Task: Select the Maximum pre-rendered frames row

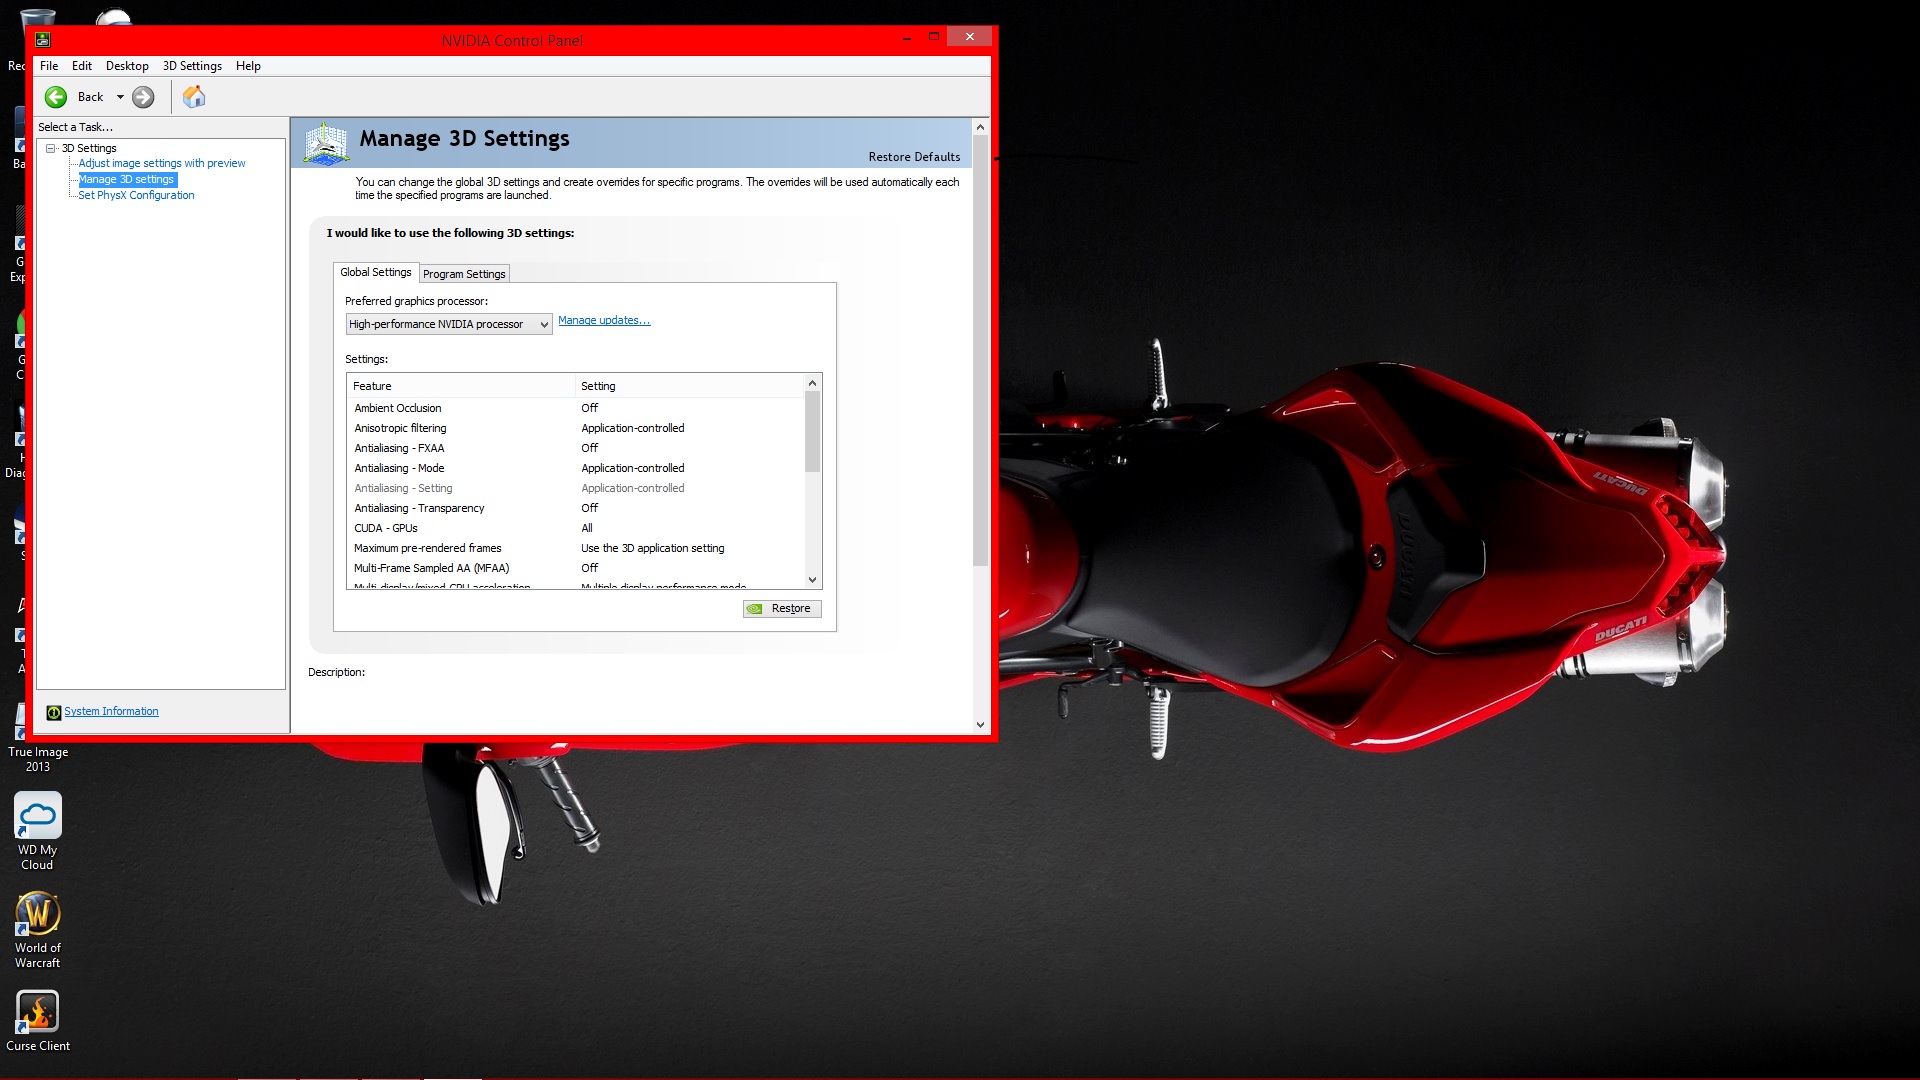Action: [x=576, y=548]
